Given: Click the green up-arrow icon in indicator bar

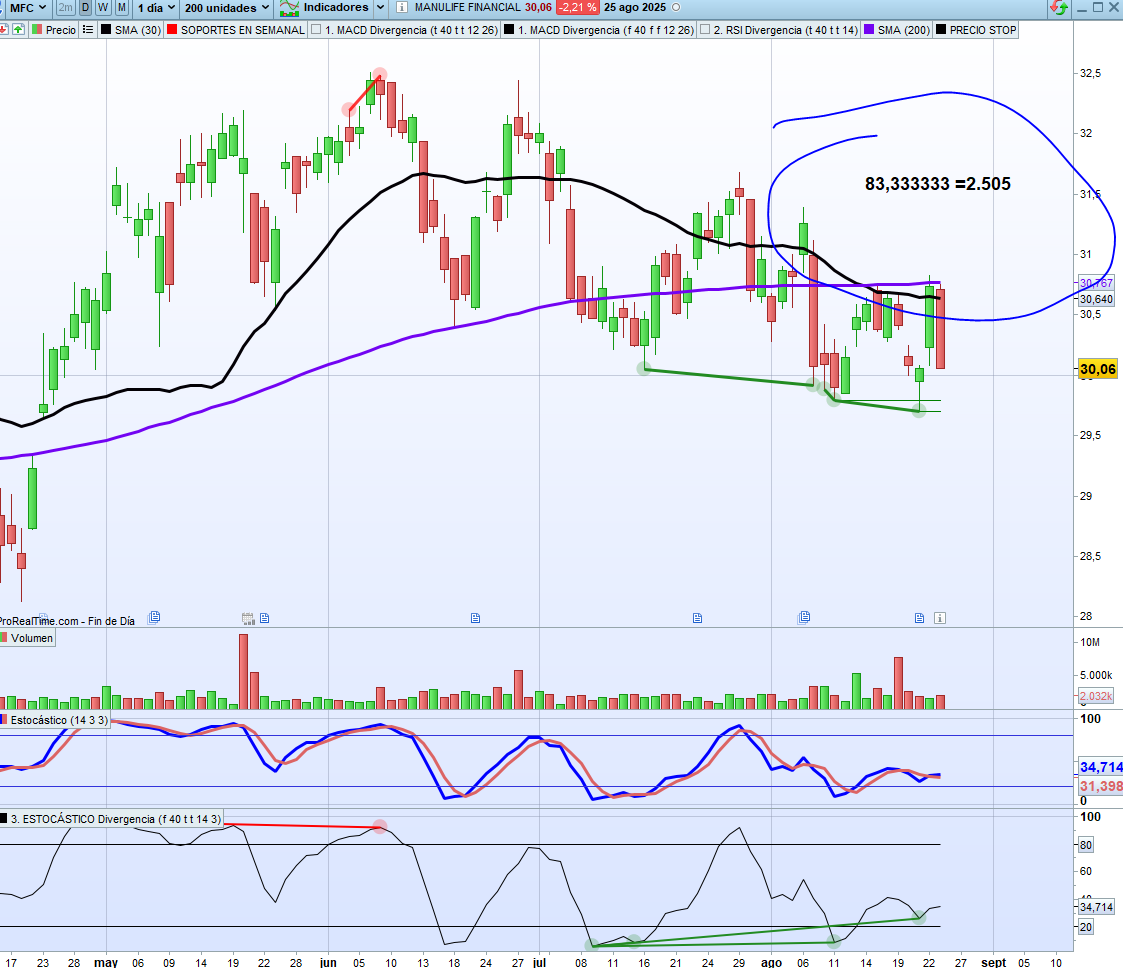Looking at the screenshot, I should [18, 29].
